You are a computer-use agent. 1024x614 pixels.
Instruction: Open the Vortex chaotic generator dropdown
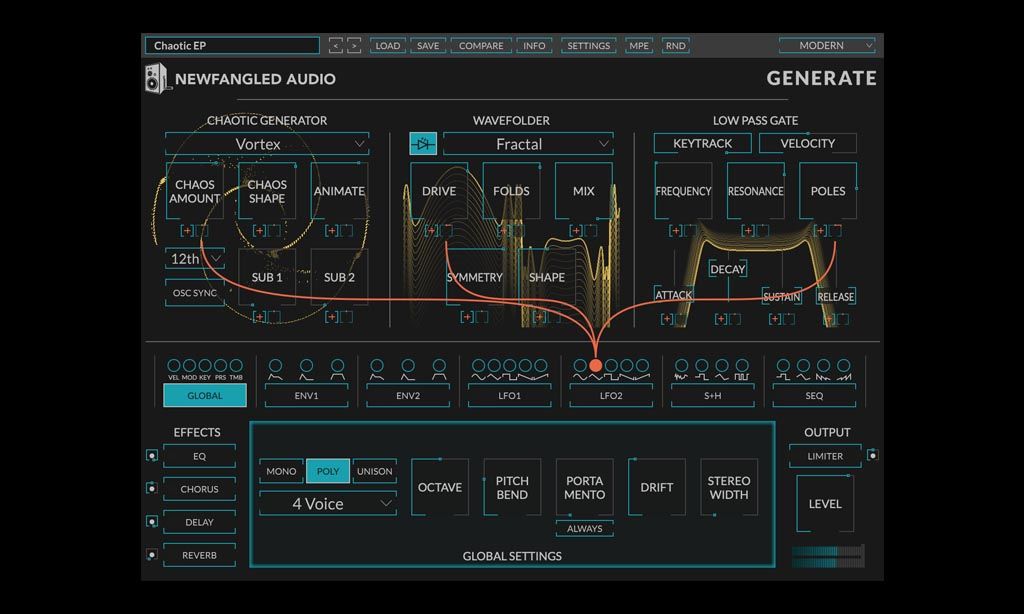tap(267, 144)
